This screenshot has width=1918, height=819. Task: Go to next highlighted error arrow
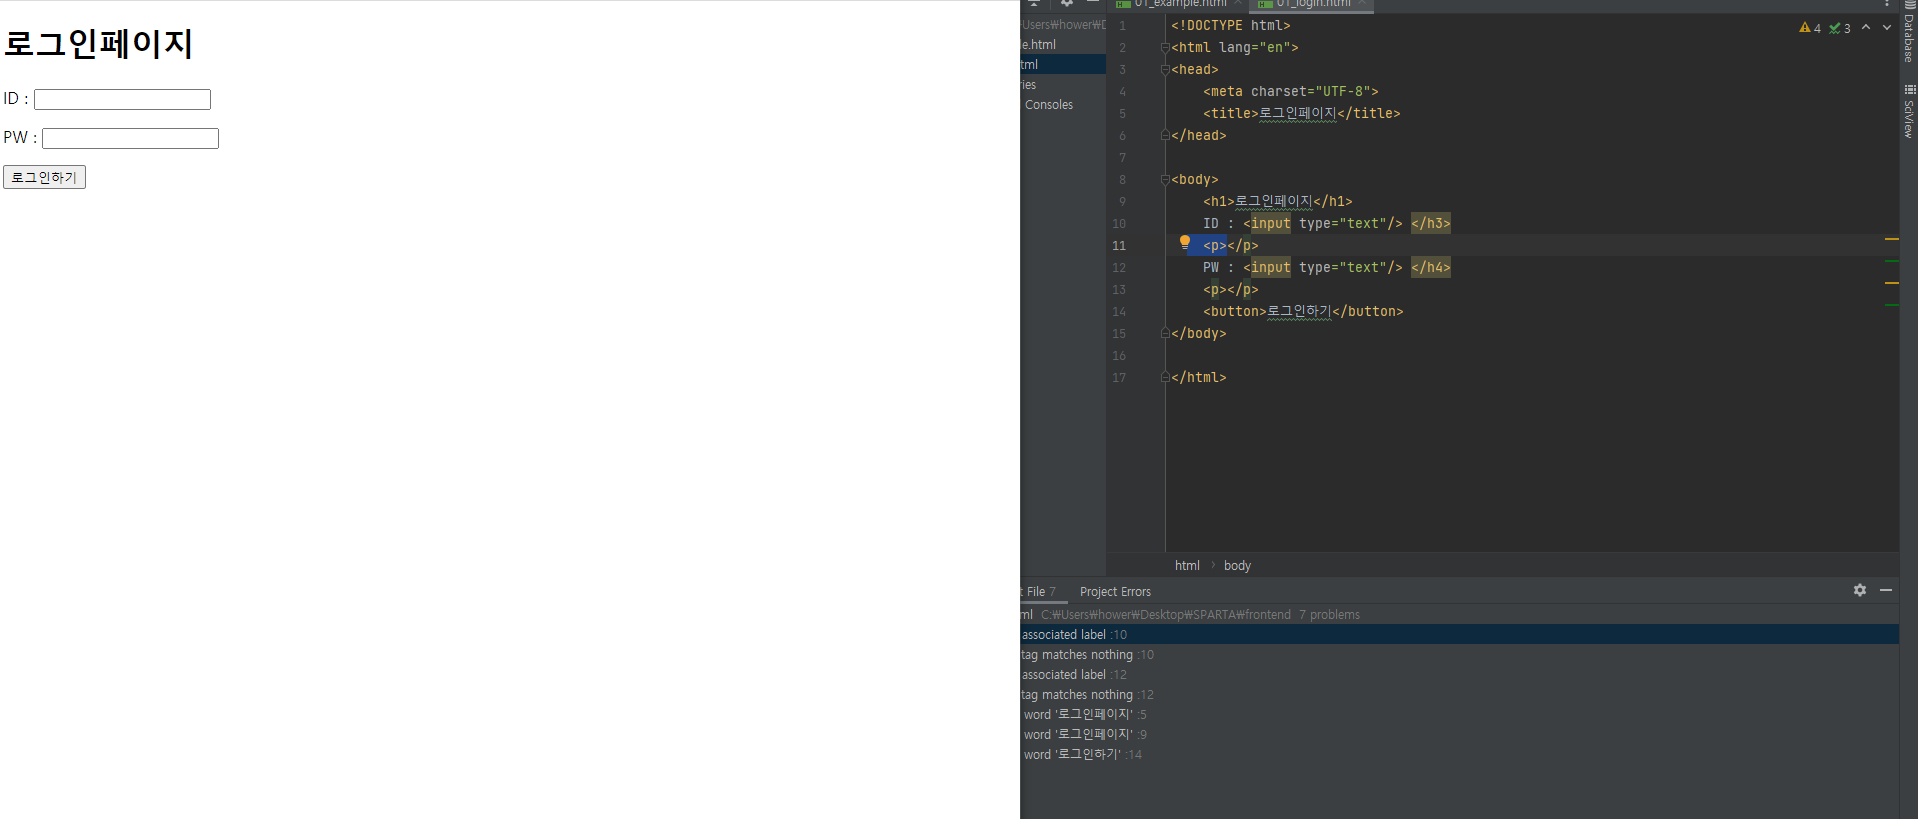[1887, 27]
